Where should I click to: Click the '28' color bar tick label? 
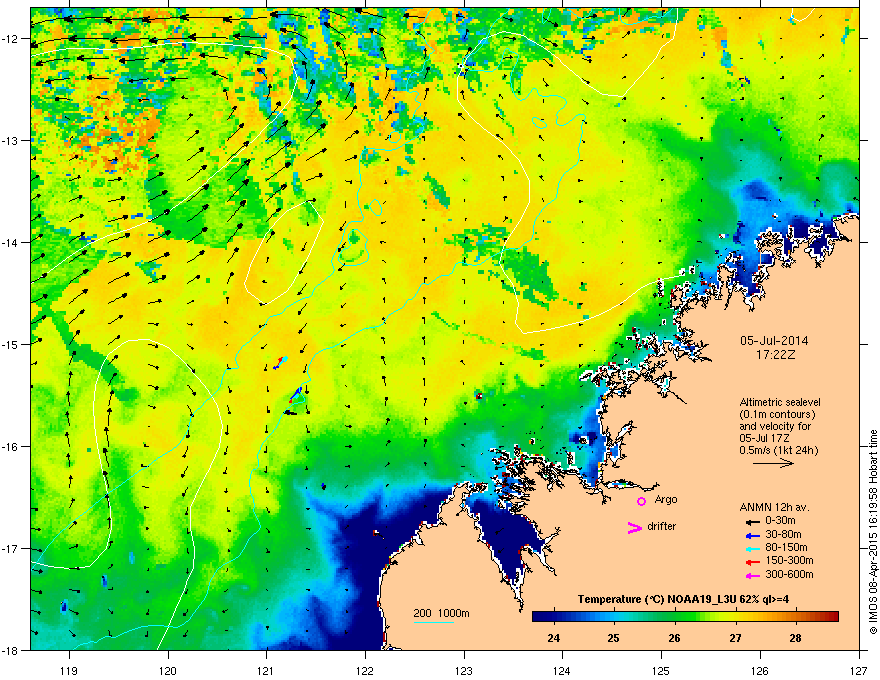point(795,638)
